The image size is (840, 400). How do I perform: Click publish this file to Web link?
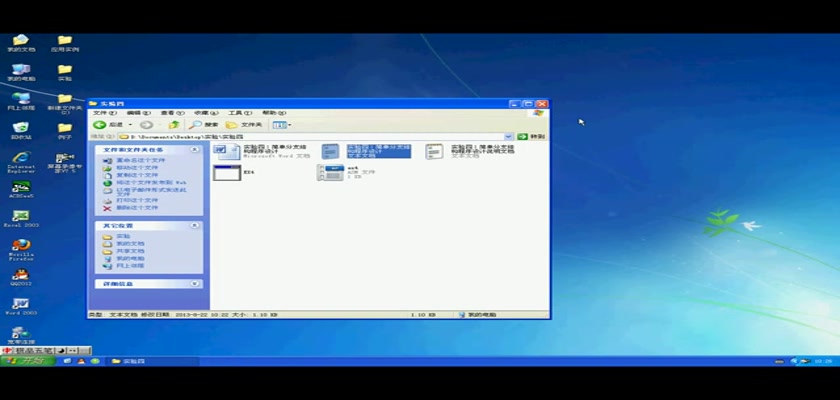[151, 183]
